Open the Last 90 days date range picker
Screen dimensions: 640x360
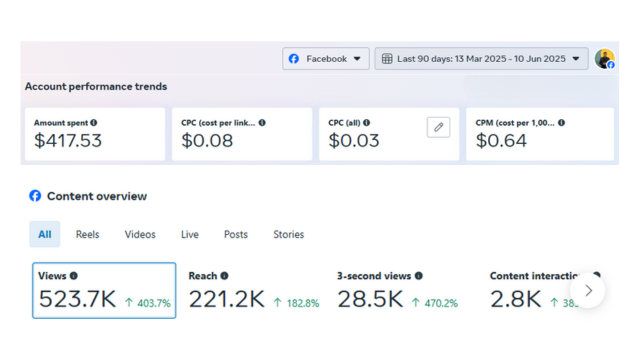pyautogui.click(x=481, y=59)
